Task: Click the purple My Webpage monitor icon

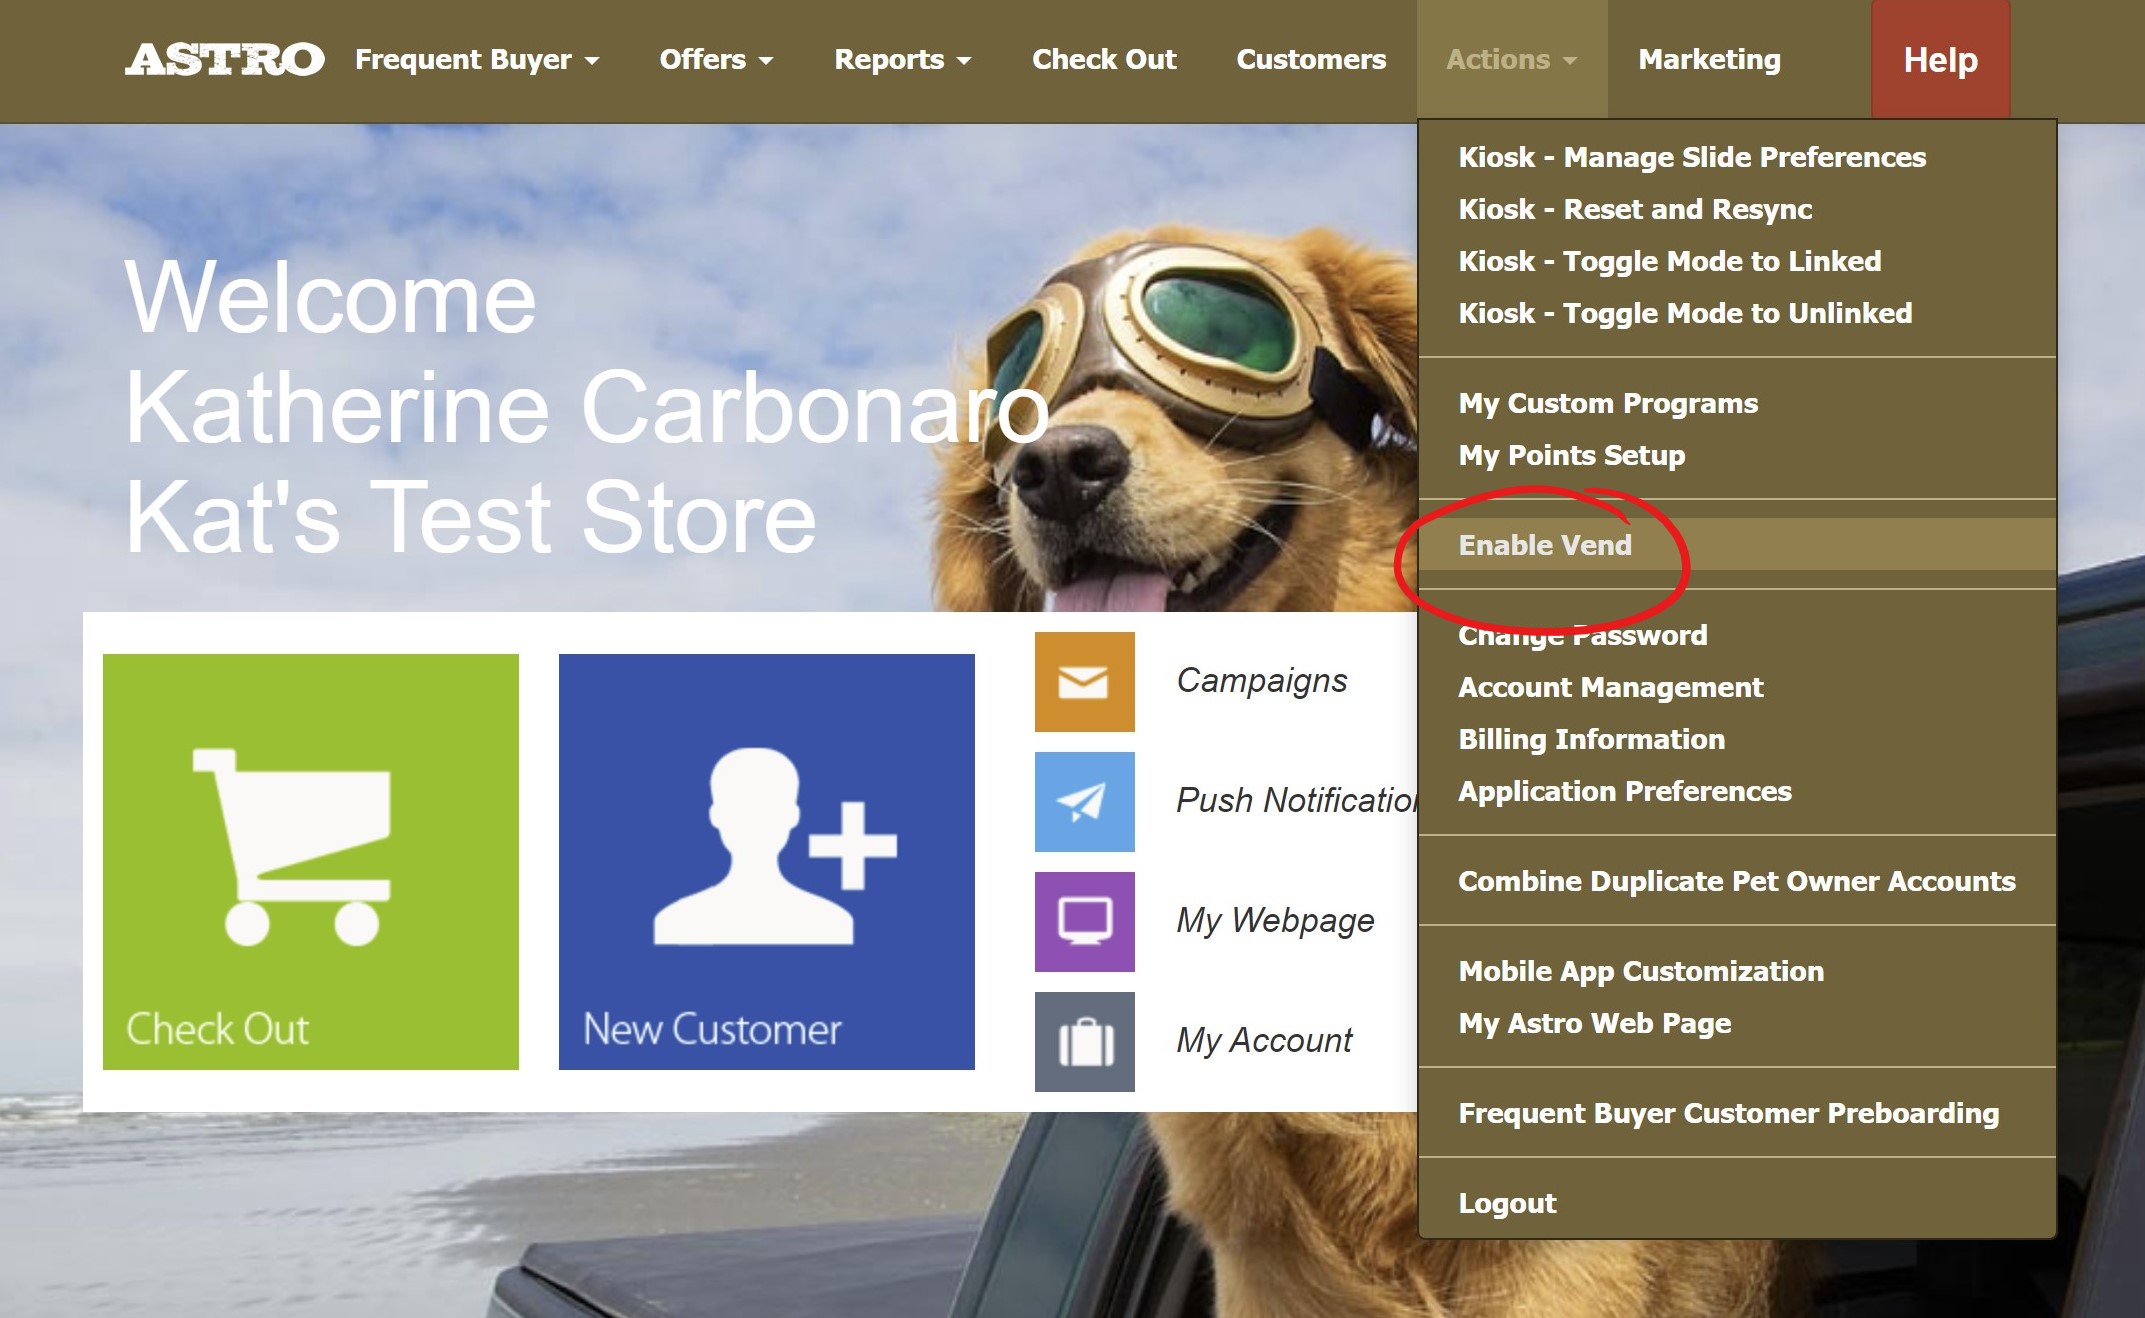Action: (1084, 922)
